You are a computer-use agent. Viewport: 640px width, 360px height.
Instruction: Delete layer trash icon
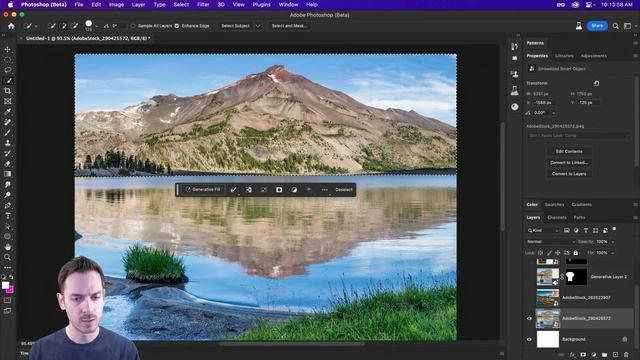pyautogui.click(x=626, y=355)
